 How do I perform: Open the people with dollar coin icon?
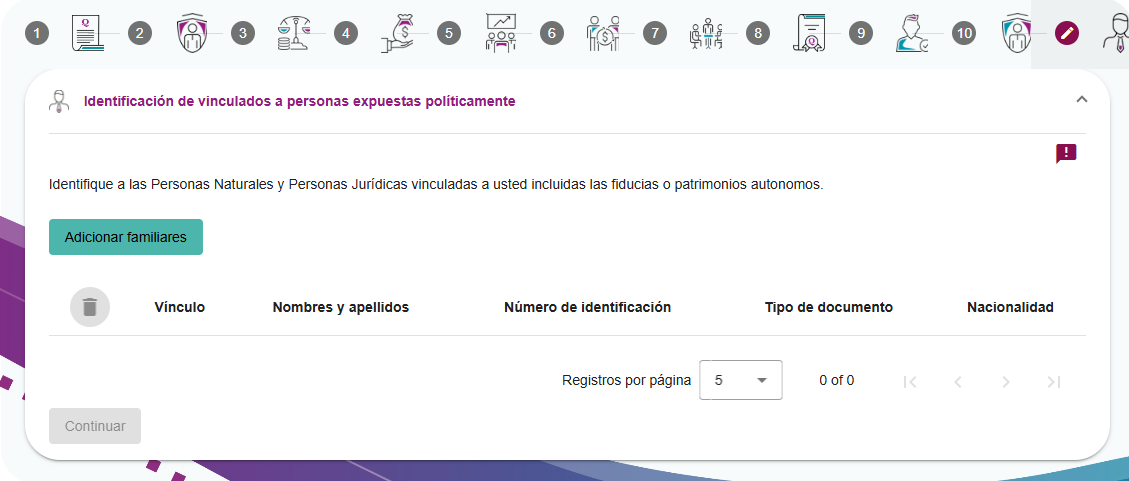[x=603, y=33]
